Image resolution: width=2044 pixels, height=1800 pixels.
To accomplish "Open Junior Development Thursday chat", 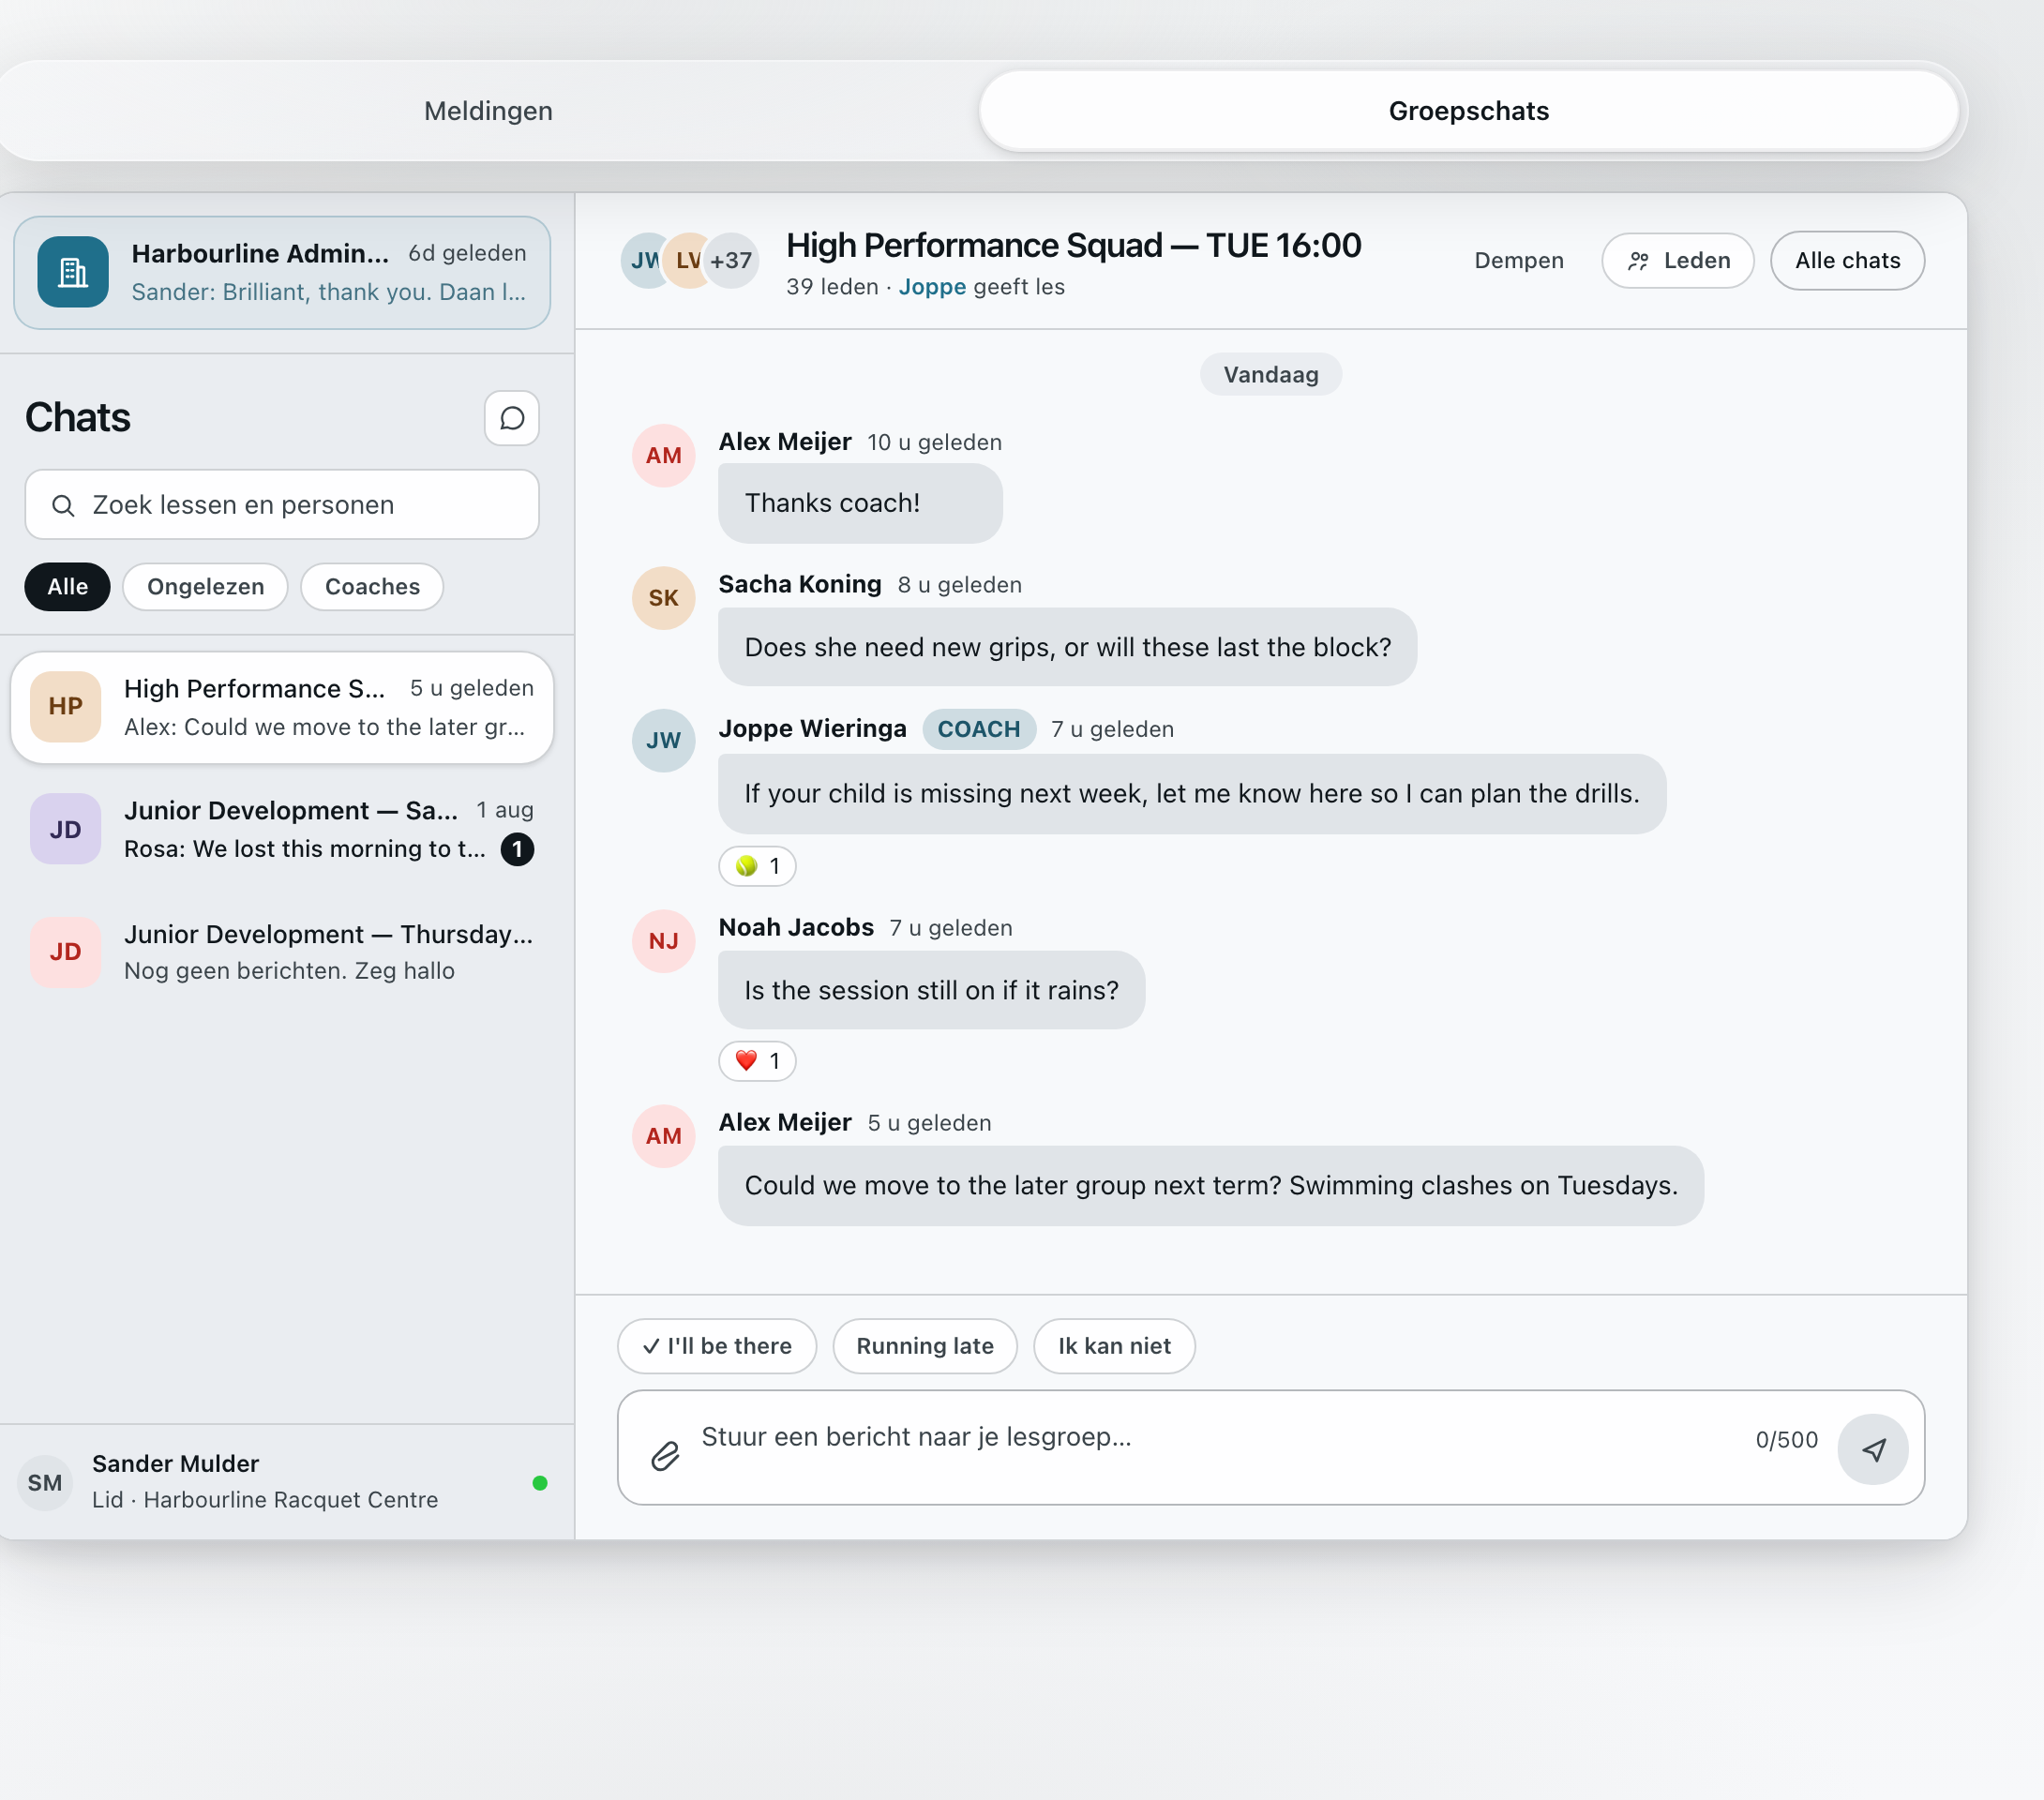I will point(282,952).
